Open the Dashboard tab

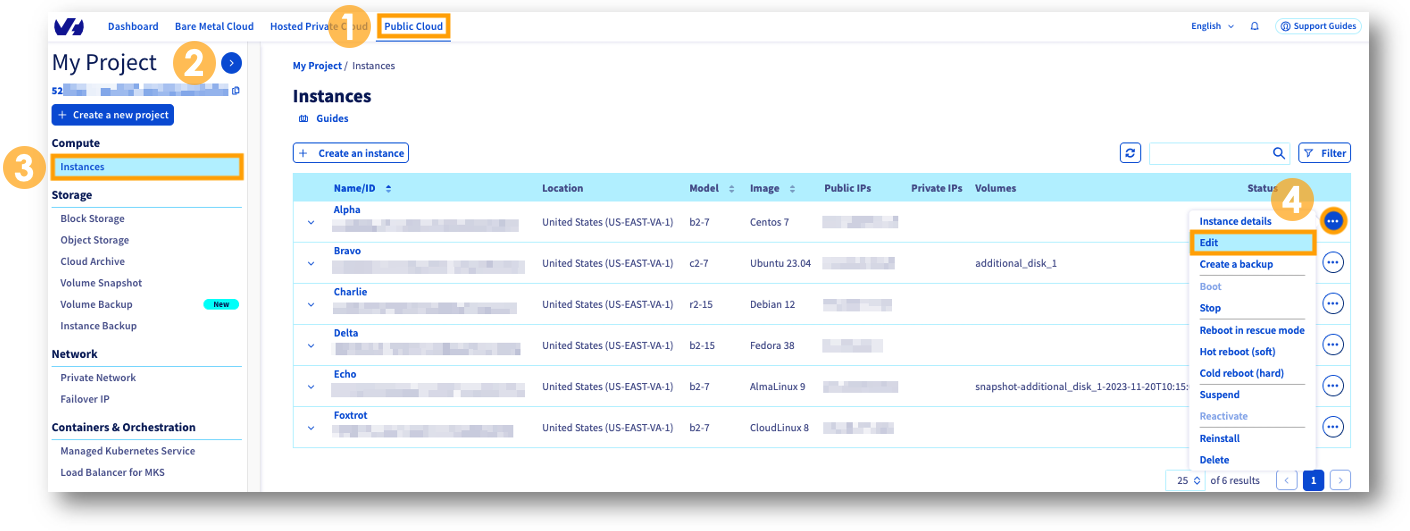tap(133, 26)
